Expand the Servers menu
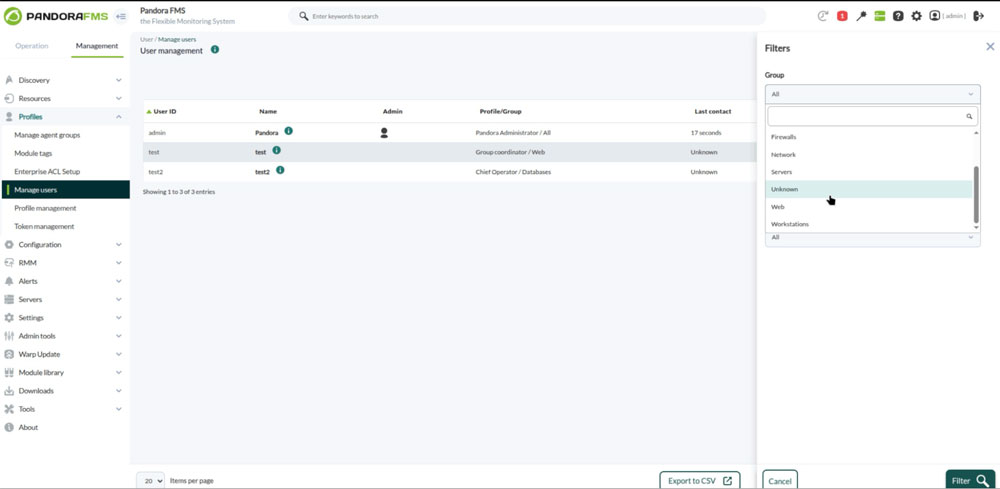 coord(64,300)
